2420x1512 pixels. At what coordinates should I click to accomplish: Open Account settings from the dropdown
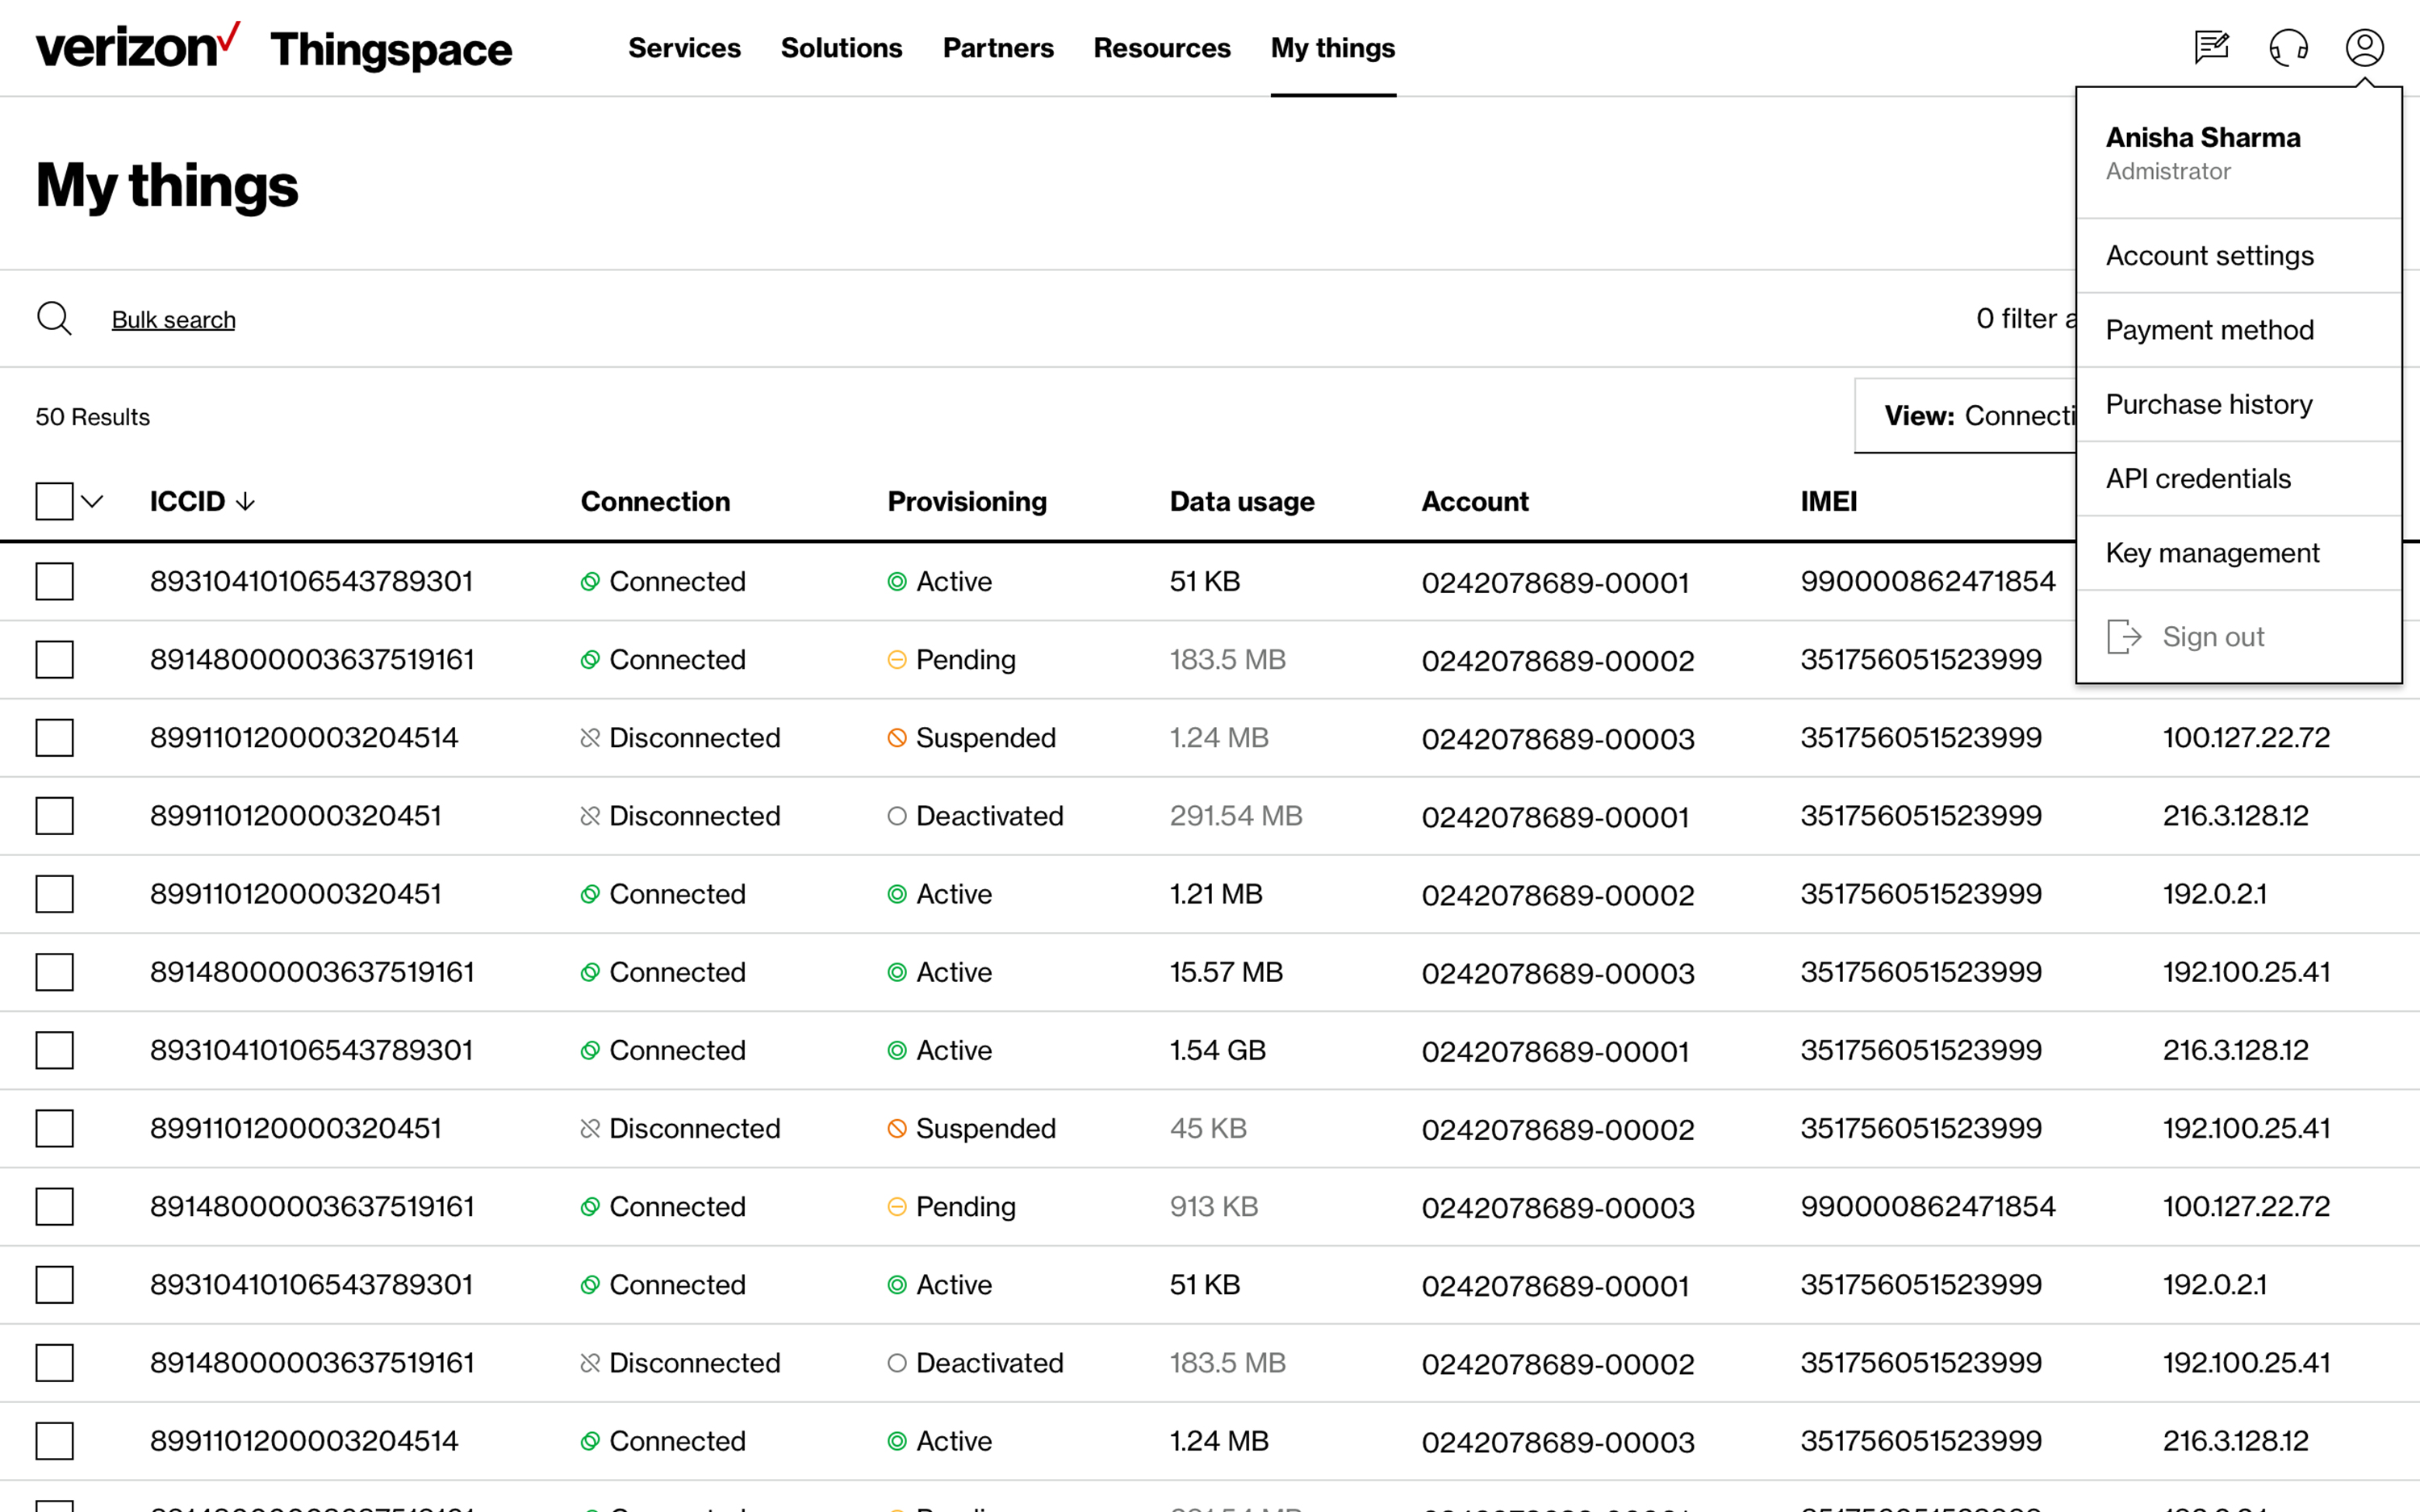(2209, 256)
